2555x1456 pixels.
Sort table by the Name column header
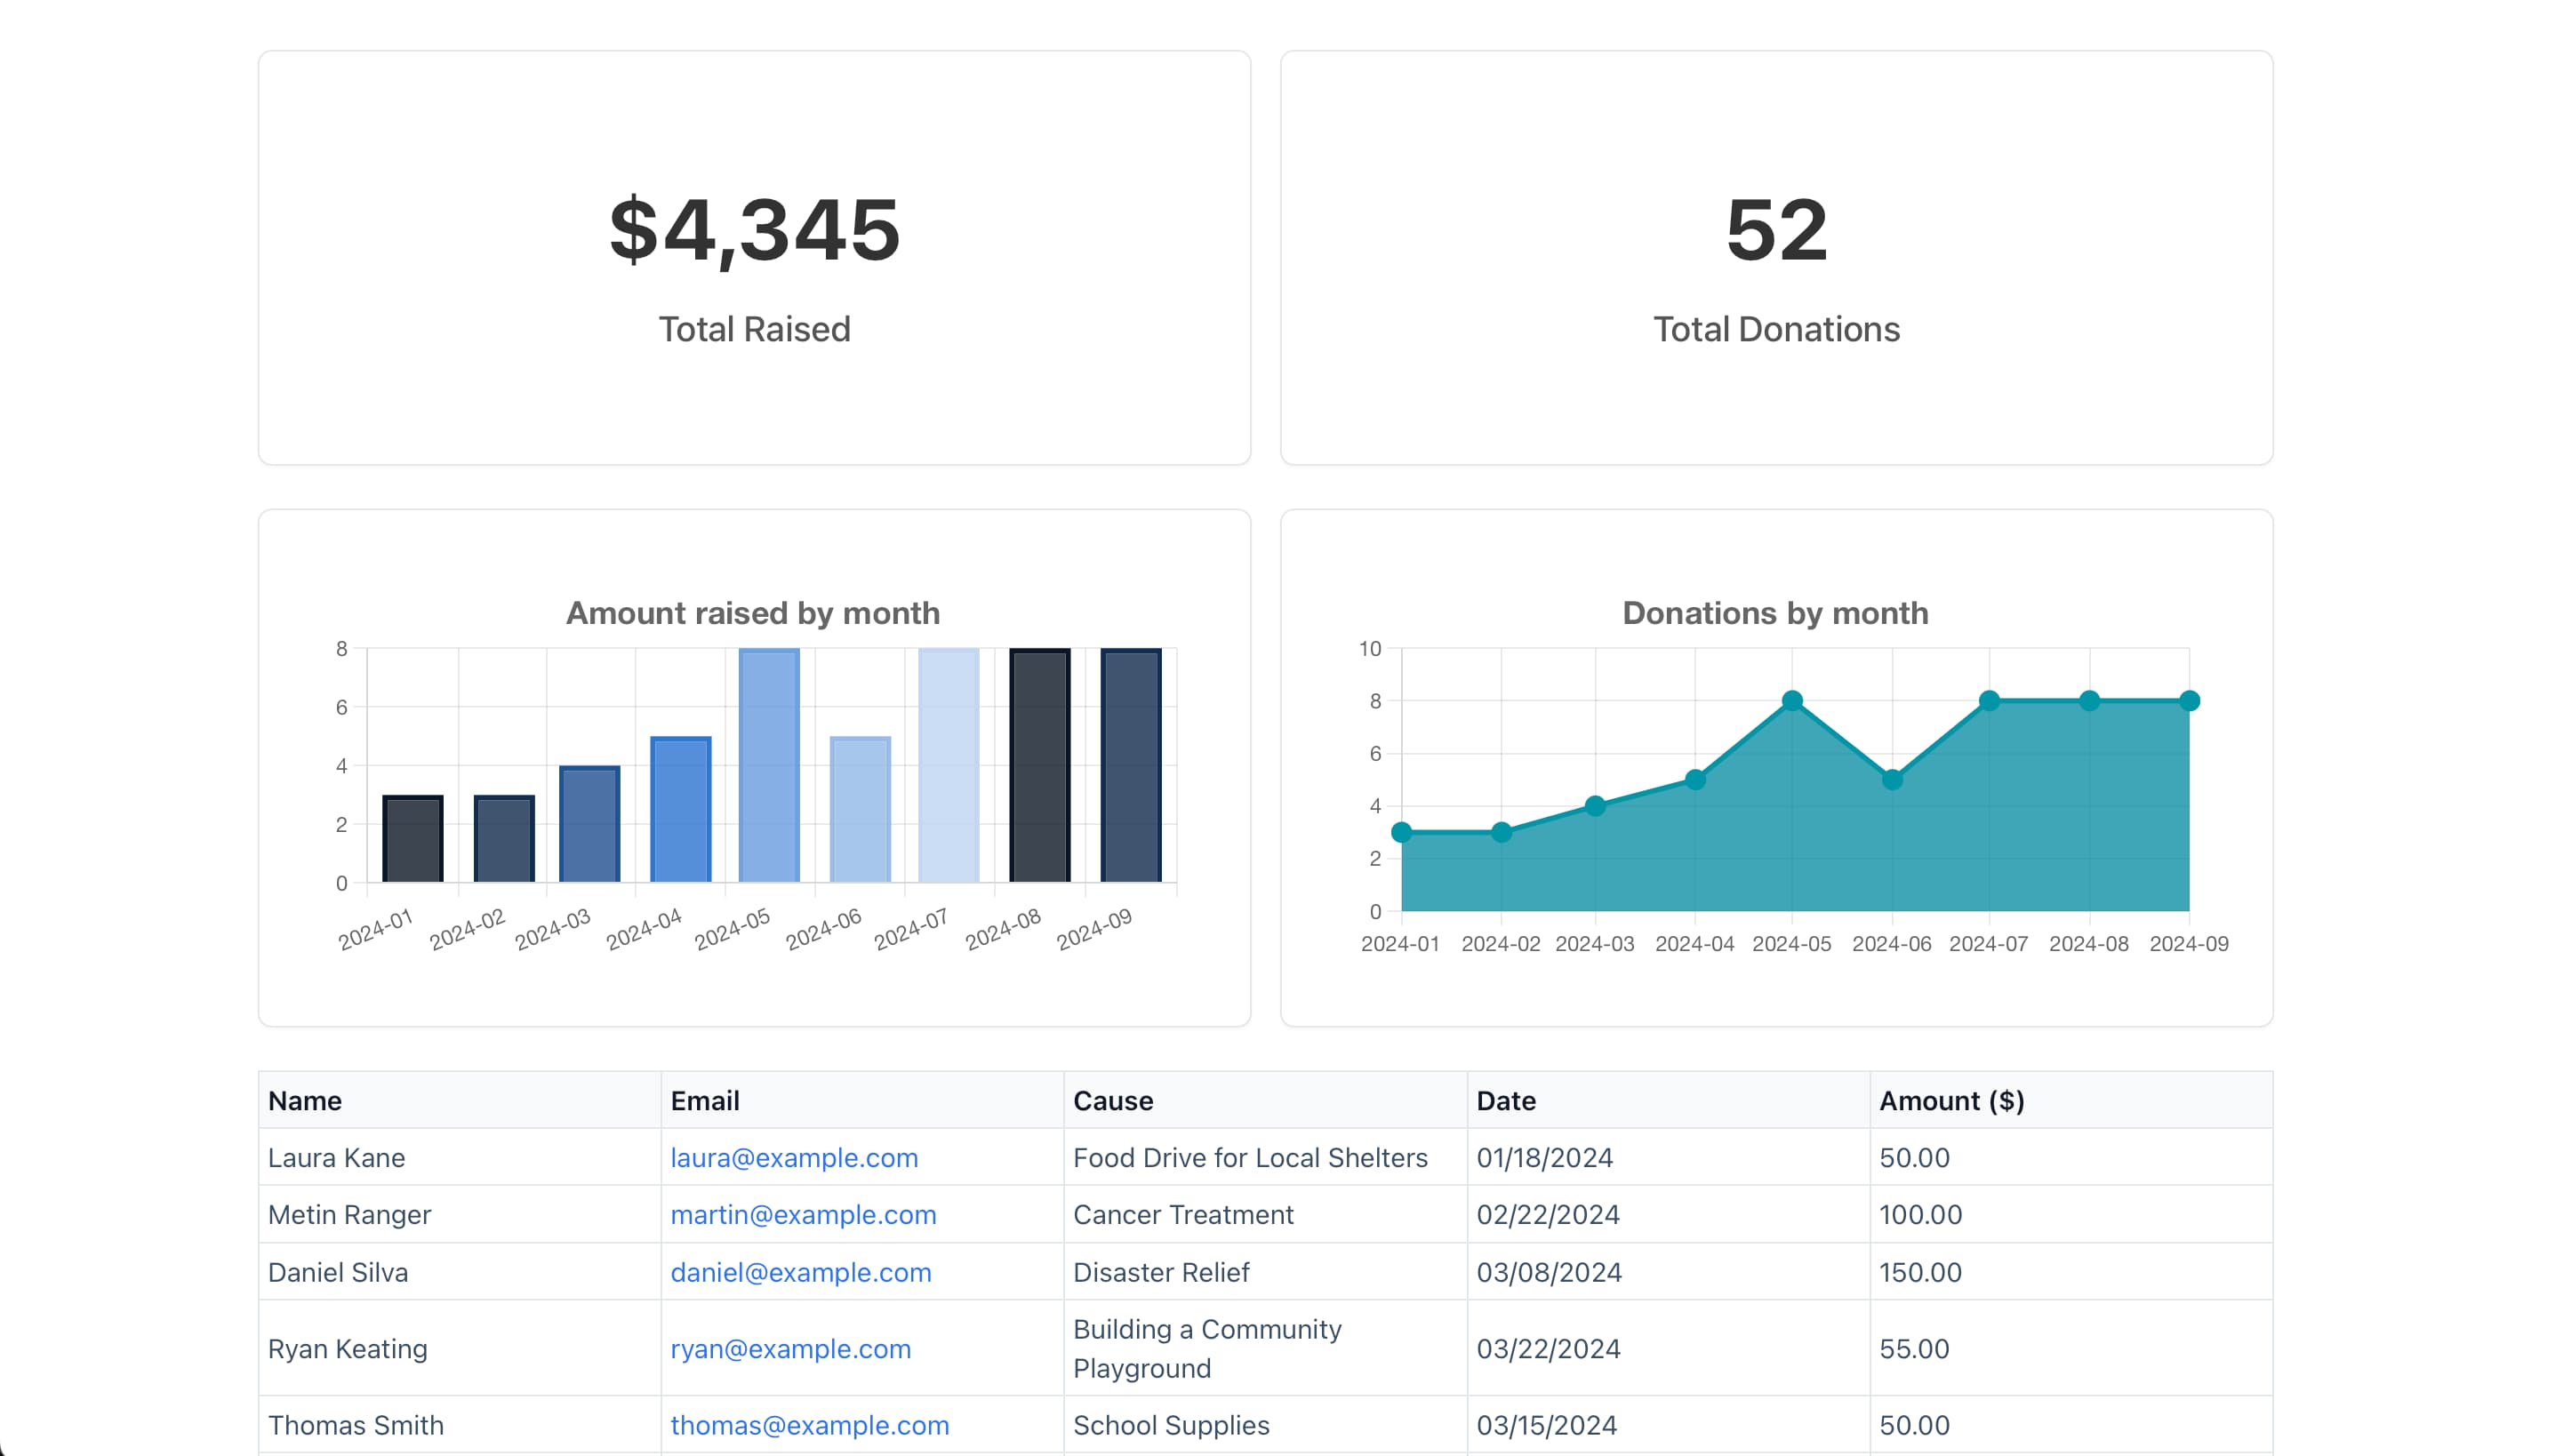point(305,1100)
